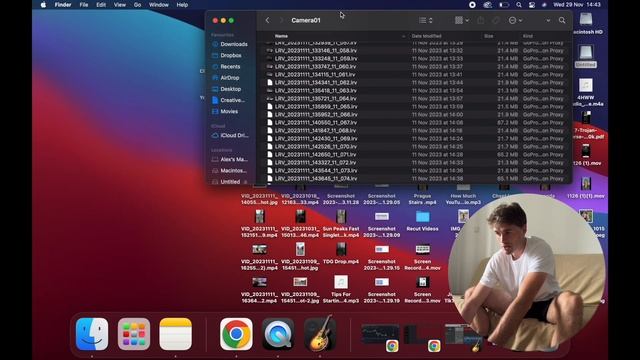This screenshot has width=640, height=360.
Task: Click the date and time in menu bar
Action: tap(577, 5)
